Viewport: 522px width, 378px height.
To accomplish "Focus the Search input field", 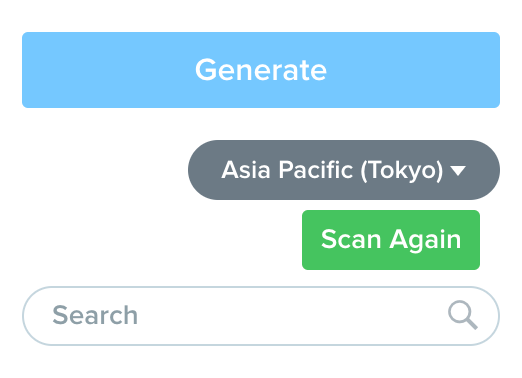I will point(261,316).
